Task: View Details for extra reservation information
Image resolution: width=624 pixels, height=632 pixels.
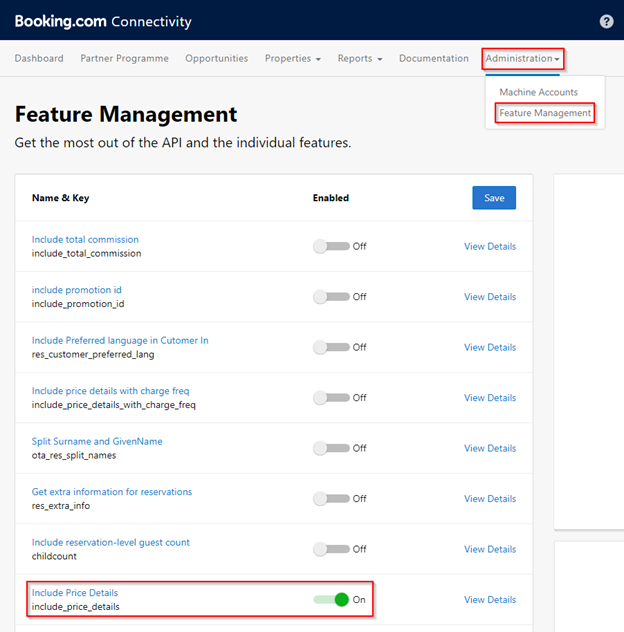Action: point(490,499)
